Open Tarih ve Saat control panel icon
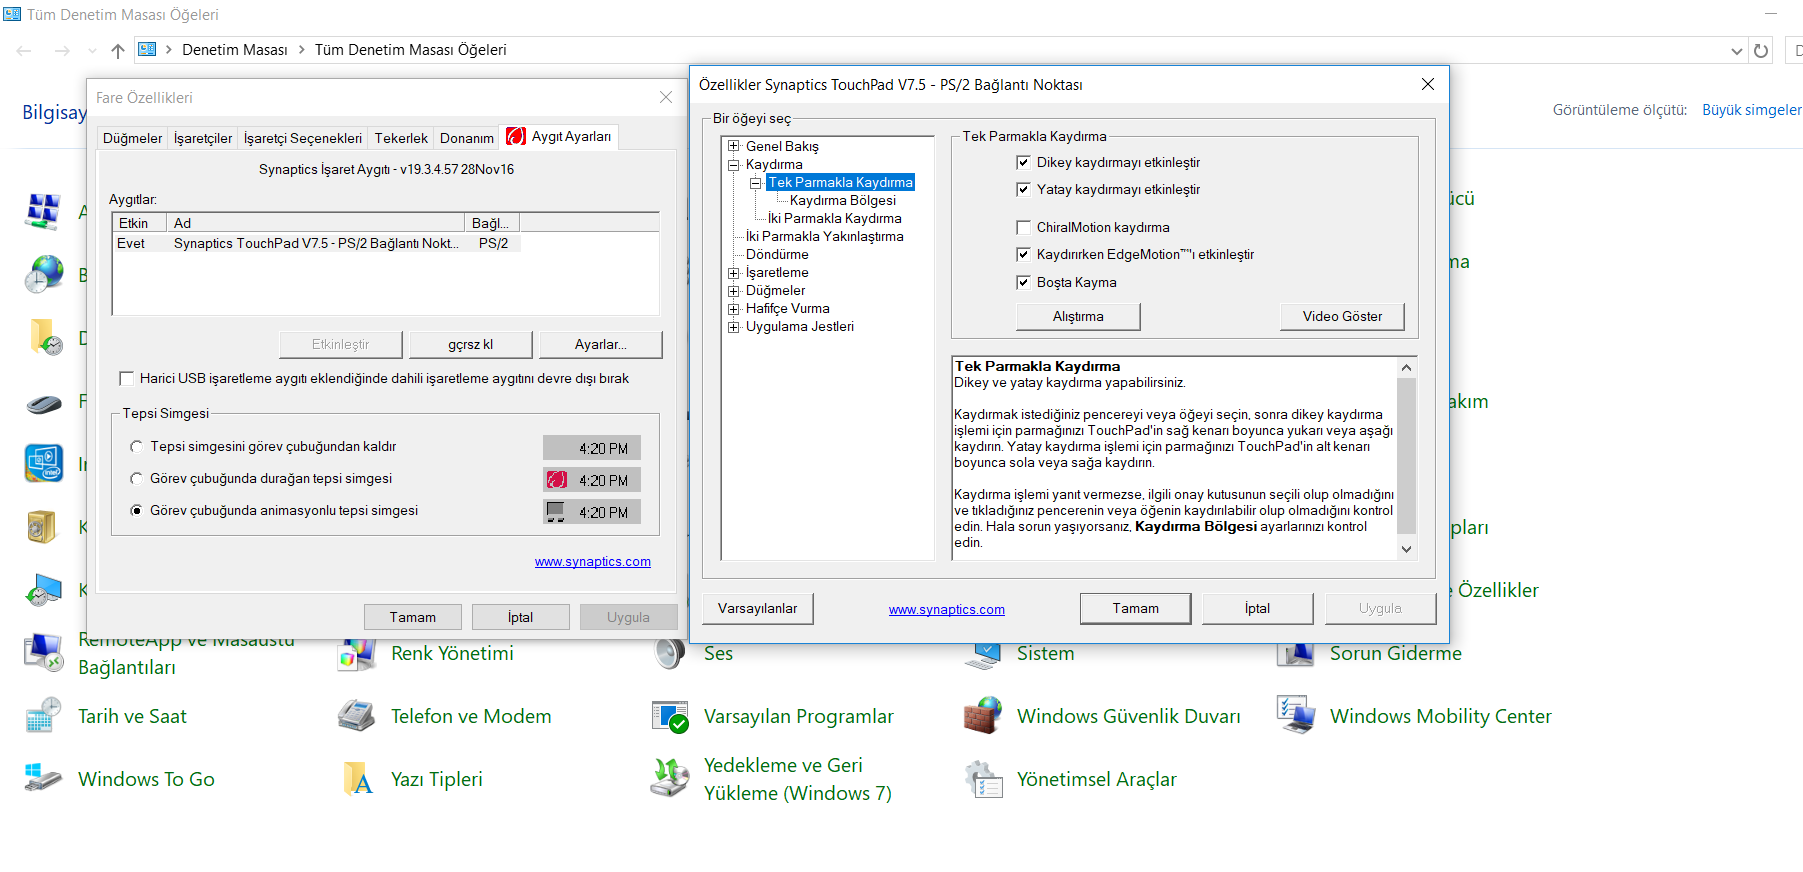Viewport: 1803px width, 872px height. point(44,716)
